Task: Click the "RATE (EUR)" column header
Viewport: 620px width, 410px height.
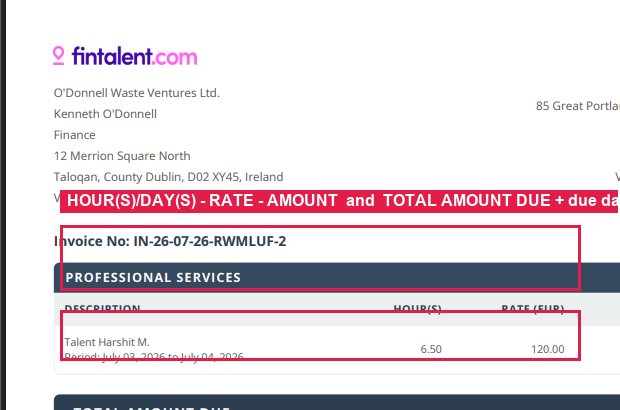Action: pyautogui.click(x=533, y=308)
